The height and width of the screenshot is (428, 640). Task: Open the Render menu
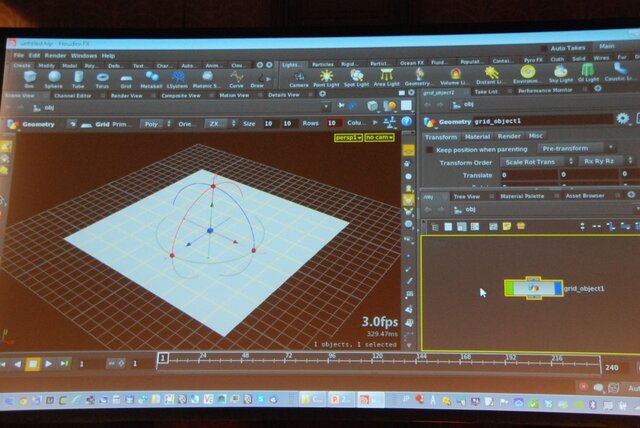click(55, 56)
